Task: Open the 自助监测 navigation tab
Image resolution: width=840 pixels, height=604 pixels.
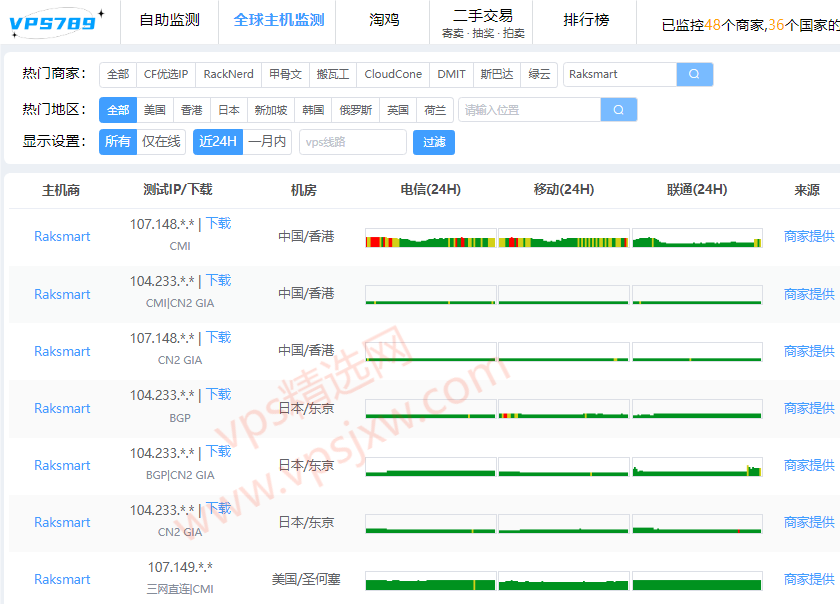Action: click(169, 20)
